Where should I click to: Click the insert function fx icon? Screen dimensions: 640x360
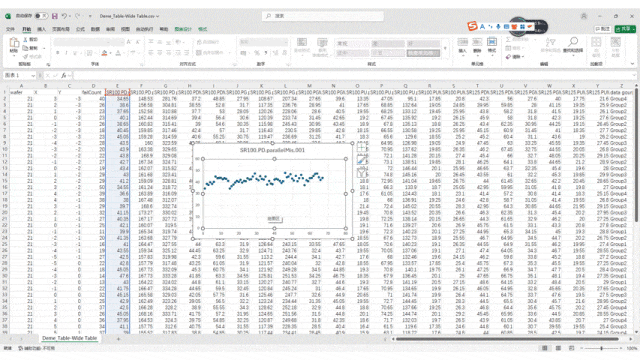pyautogui.click(x=64, y=76)
